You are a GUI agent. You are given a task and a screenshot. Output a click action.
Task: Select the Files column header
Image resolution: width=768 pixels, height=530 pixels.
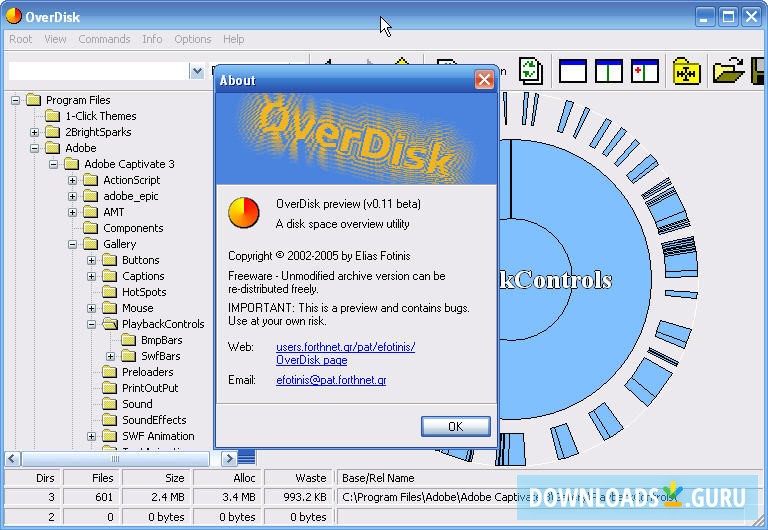[92, 478]
